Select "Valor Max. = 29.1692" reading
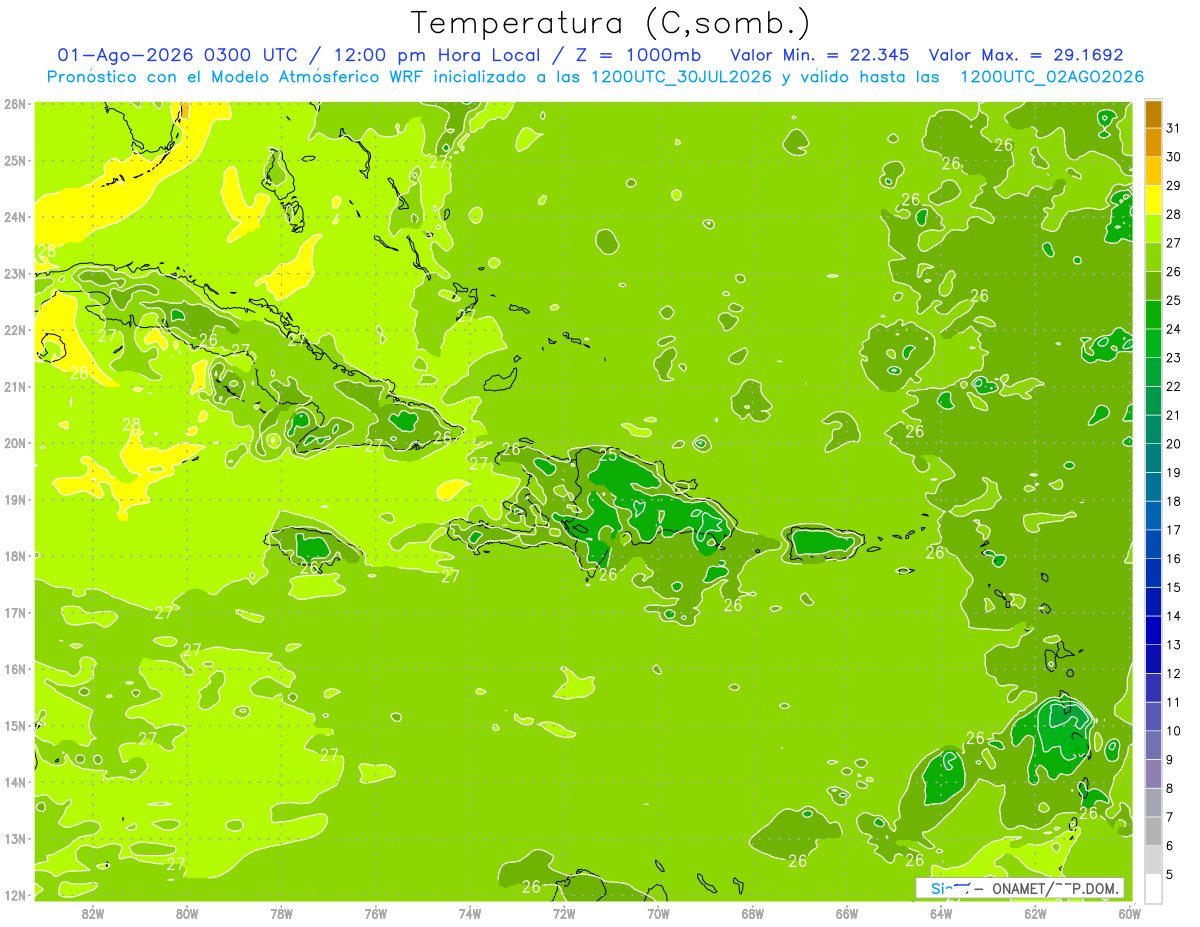 1026,55
